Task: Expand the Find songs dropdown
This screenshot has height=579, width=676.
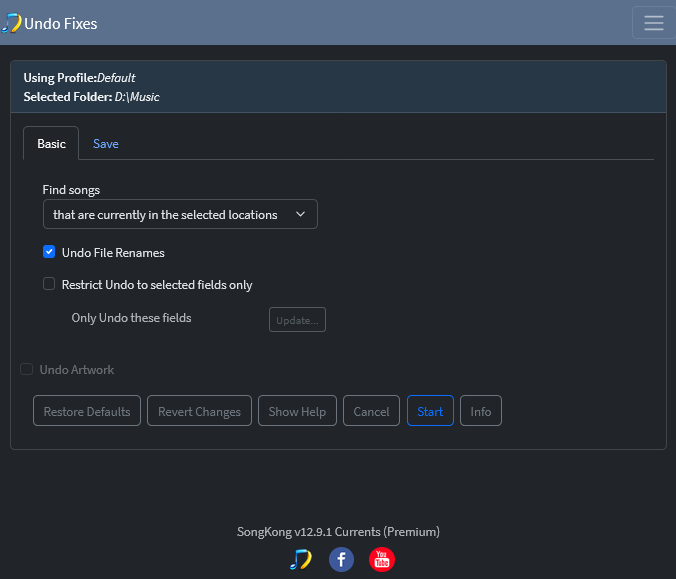Action: (x=180, y=214)
